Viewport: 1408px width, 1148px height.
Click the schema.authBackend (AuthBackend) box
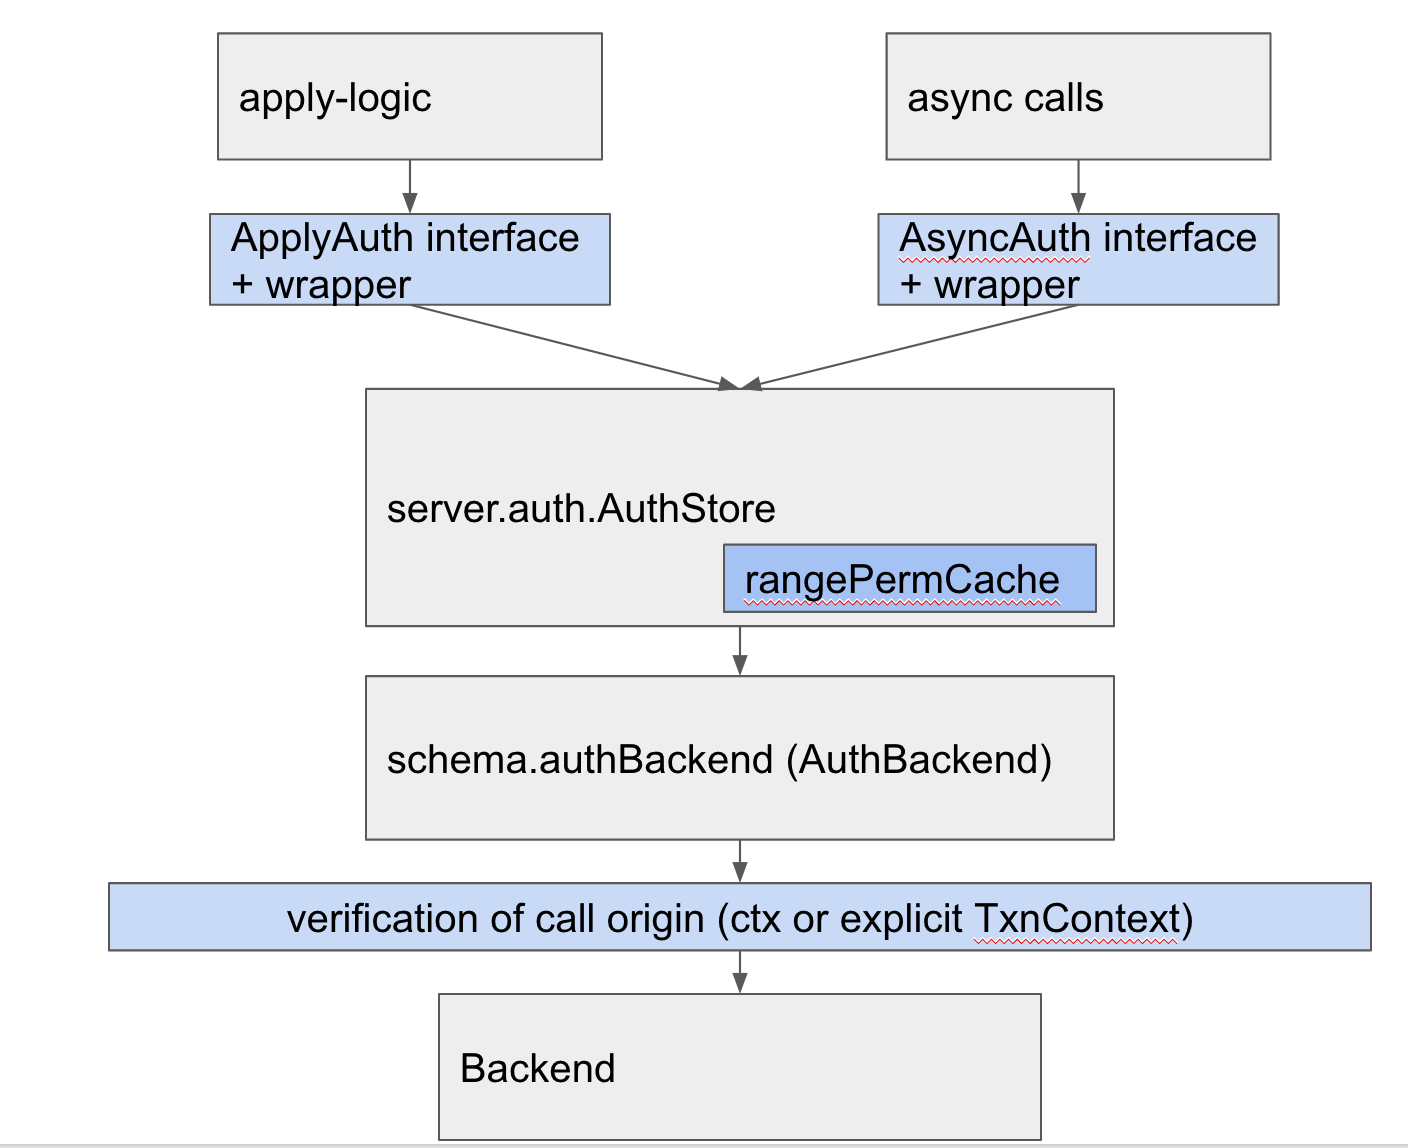[740, 758]
